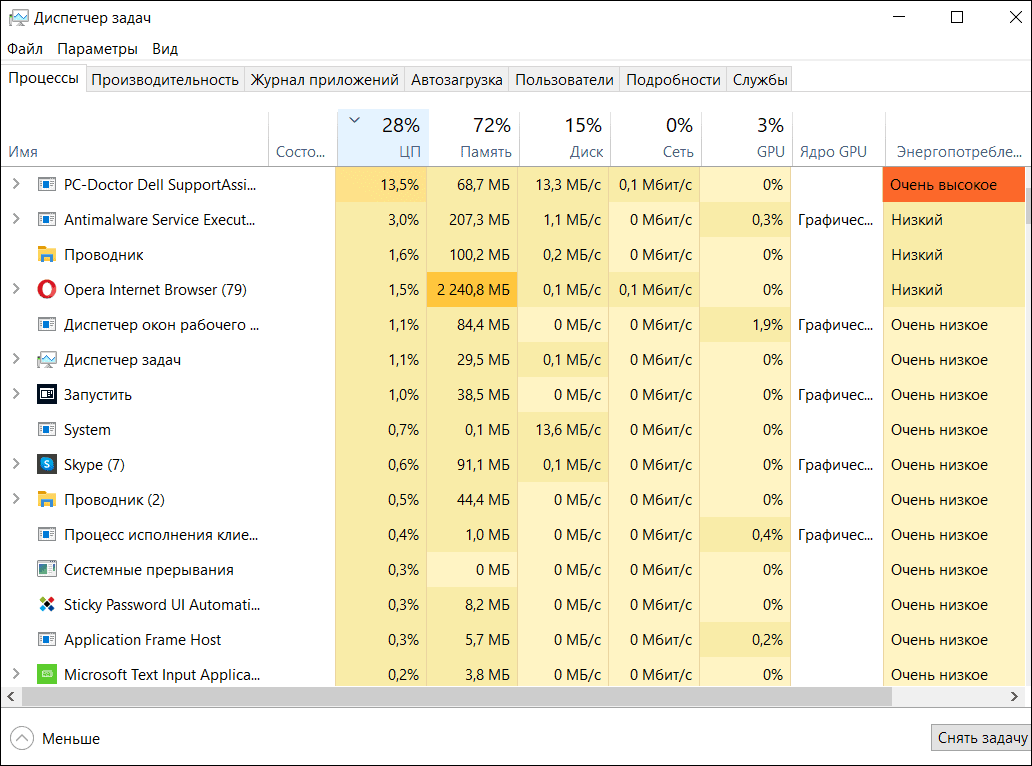Click the Opera Internet Browser icon
The width and height of the screenshot is (1032, 766).
pos(47,290)
